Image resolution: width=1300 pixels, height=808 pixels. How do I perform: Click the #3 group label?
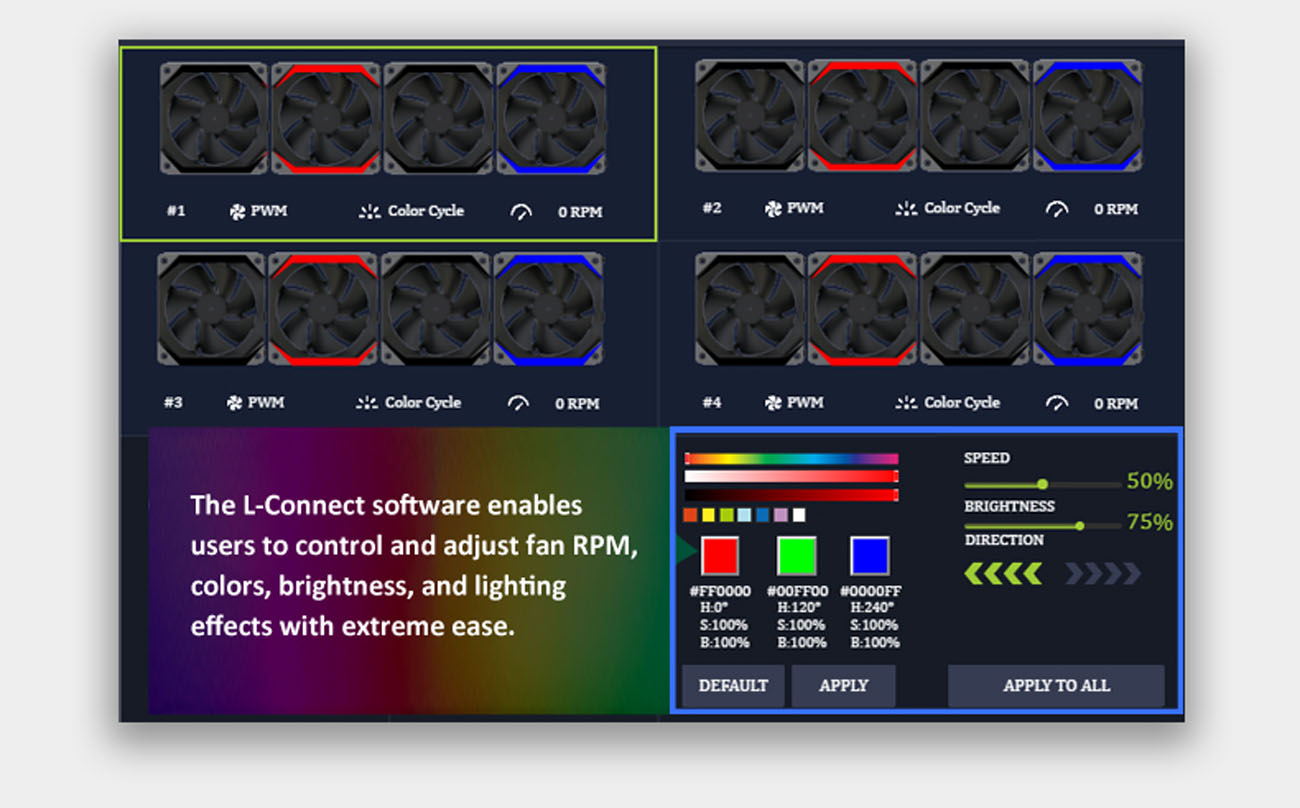[x=173, y=403]
